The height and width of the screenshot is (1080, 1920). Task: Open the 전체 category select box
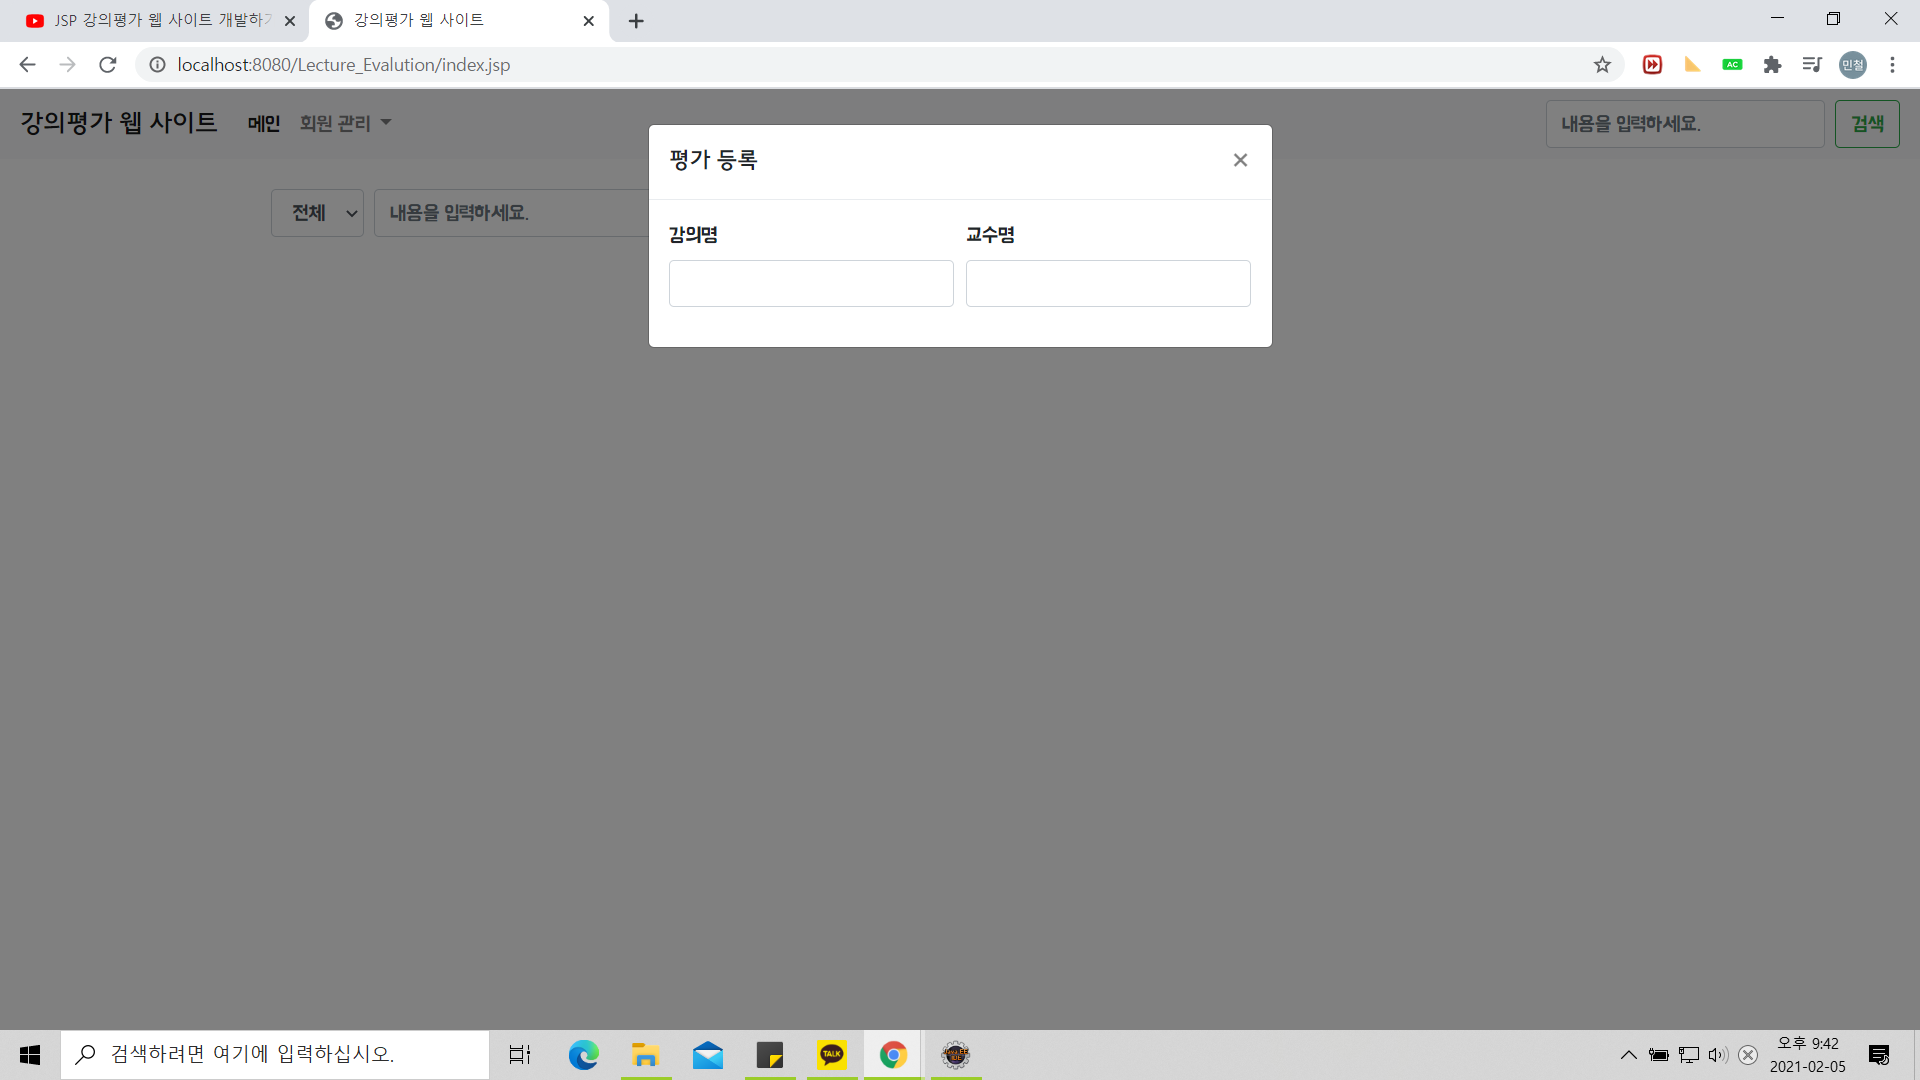point(317,213)
